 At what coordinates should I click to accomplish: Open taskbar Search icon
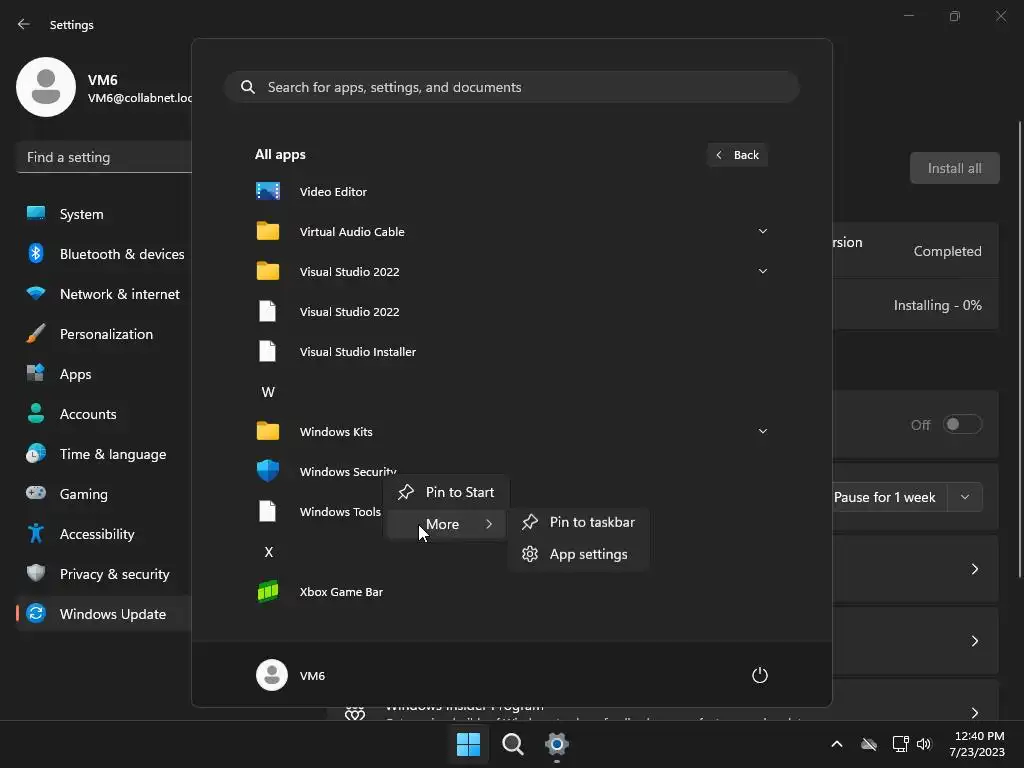point(513,744)
